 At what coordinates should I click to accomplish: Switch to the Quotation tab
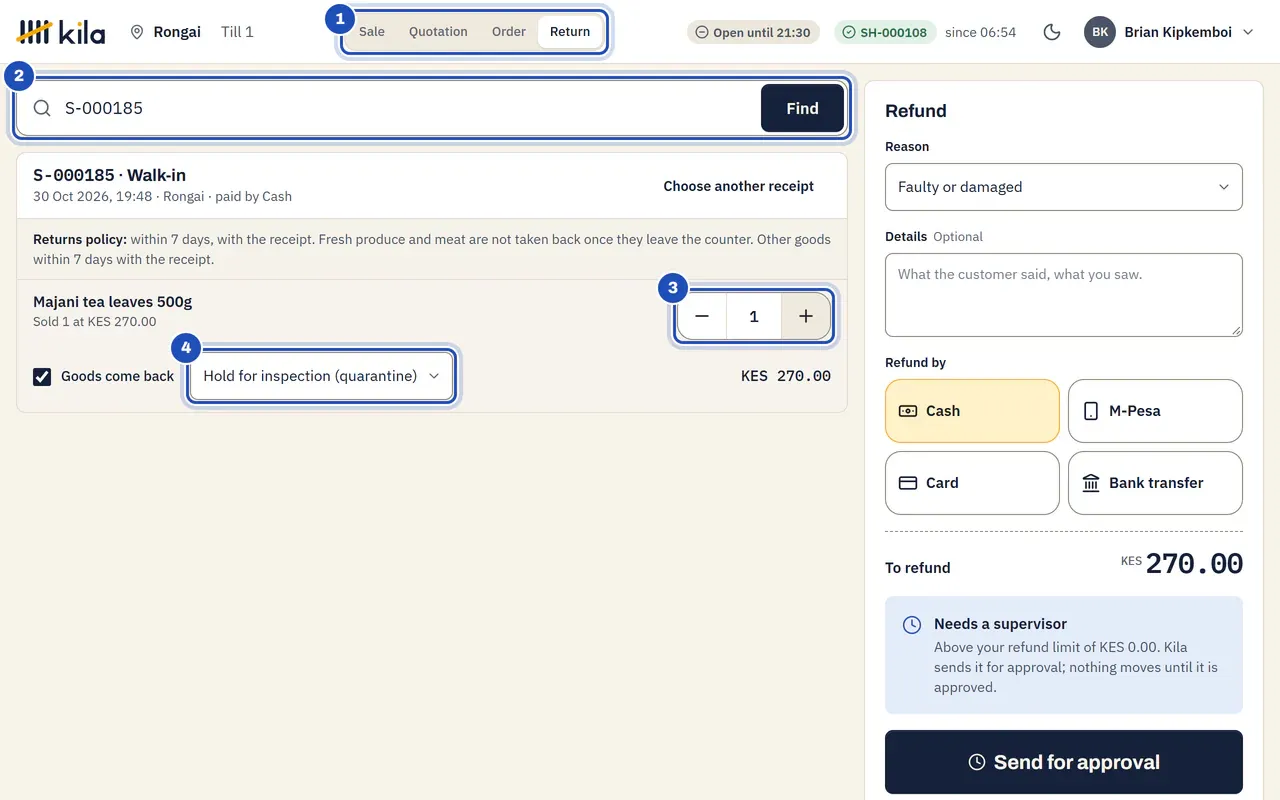coord(438,32)
